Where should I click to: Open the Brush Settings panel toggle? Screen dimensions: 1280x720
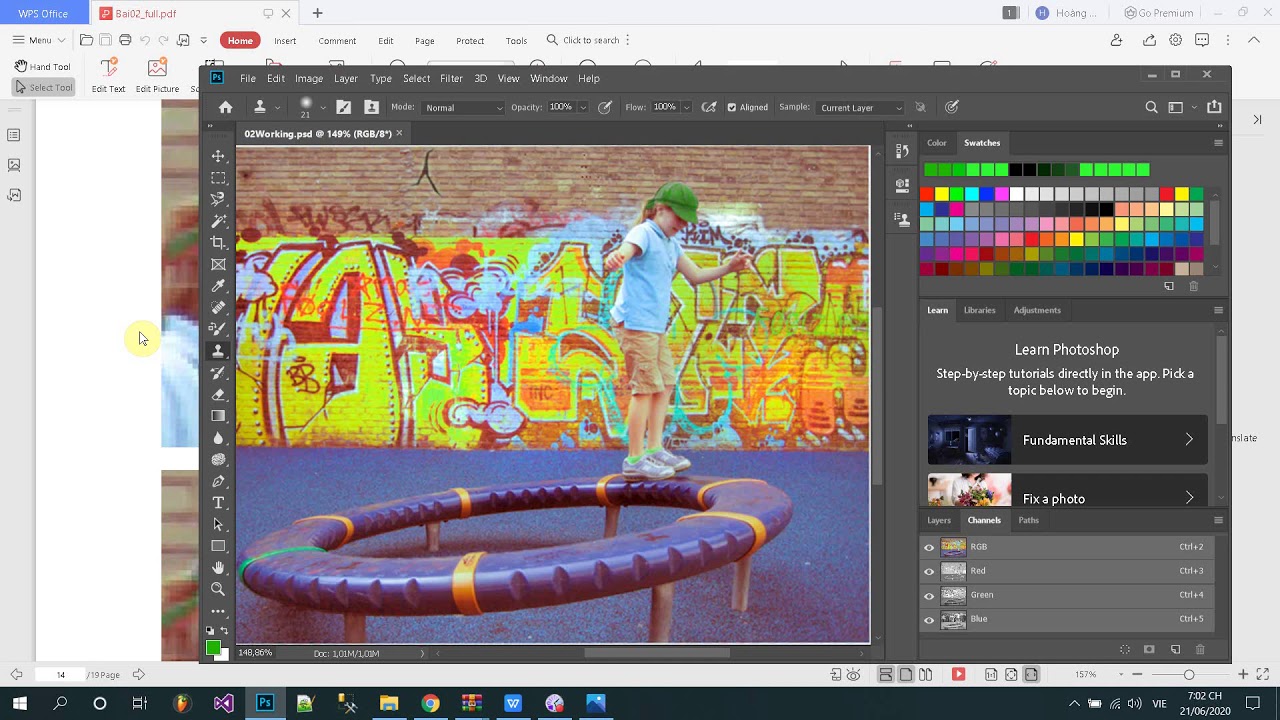(344, 107)
